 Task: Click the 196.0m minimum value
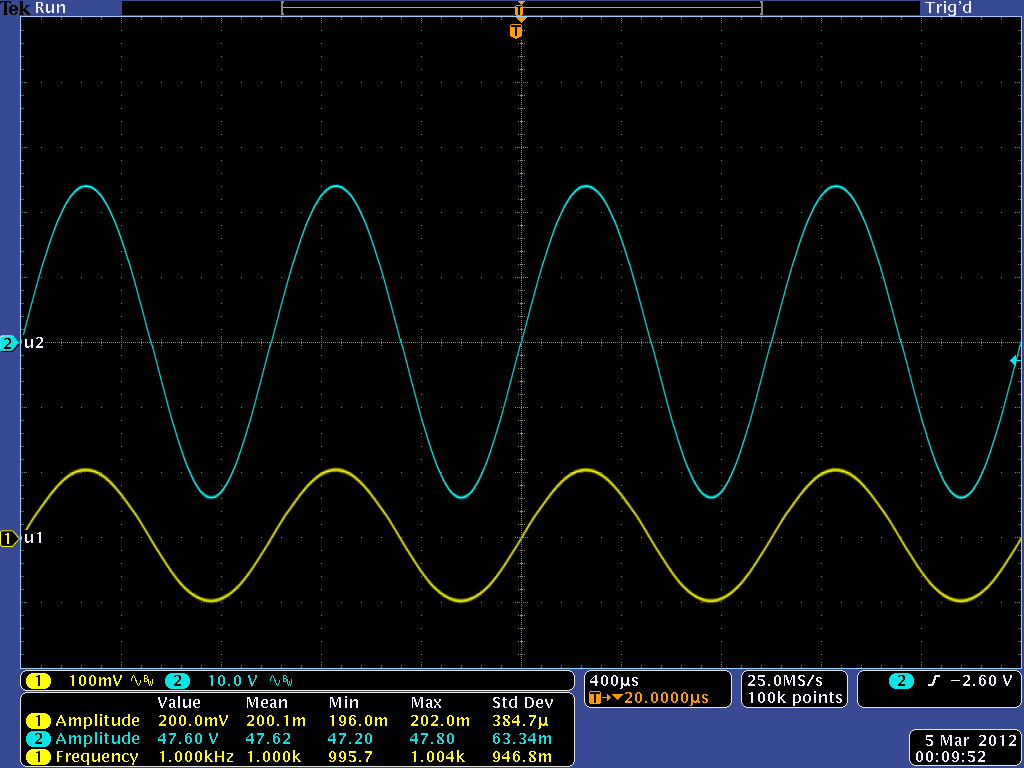pos(358,721)
